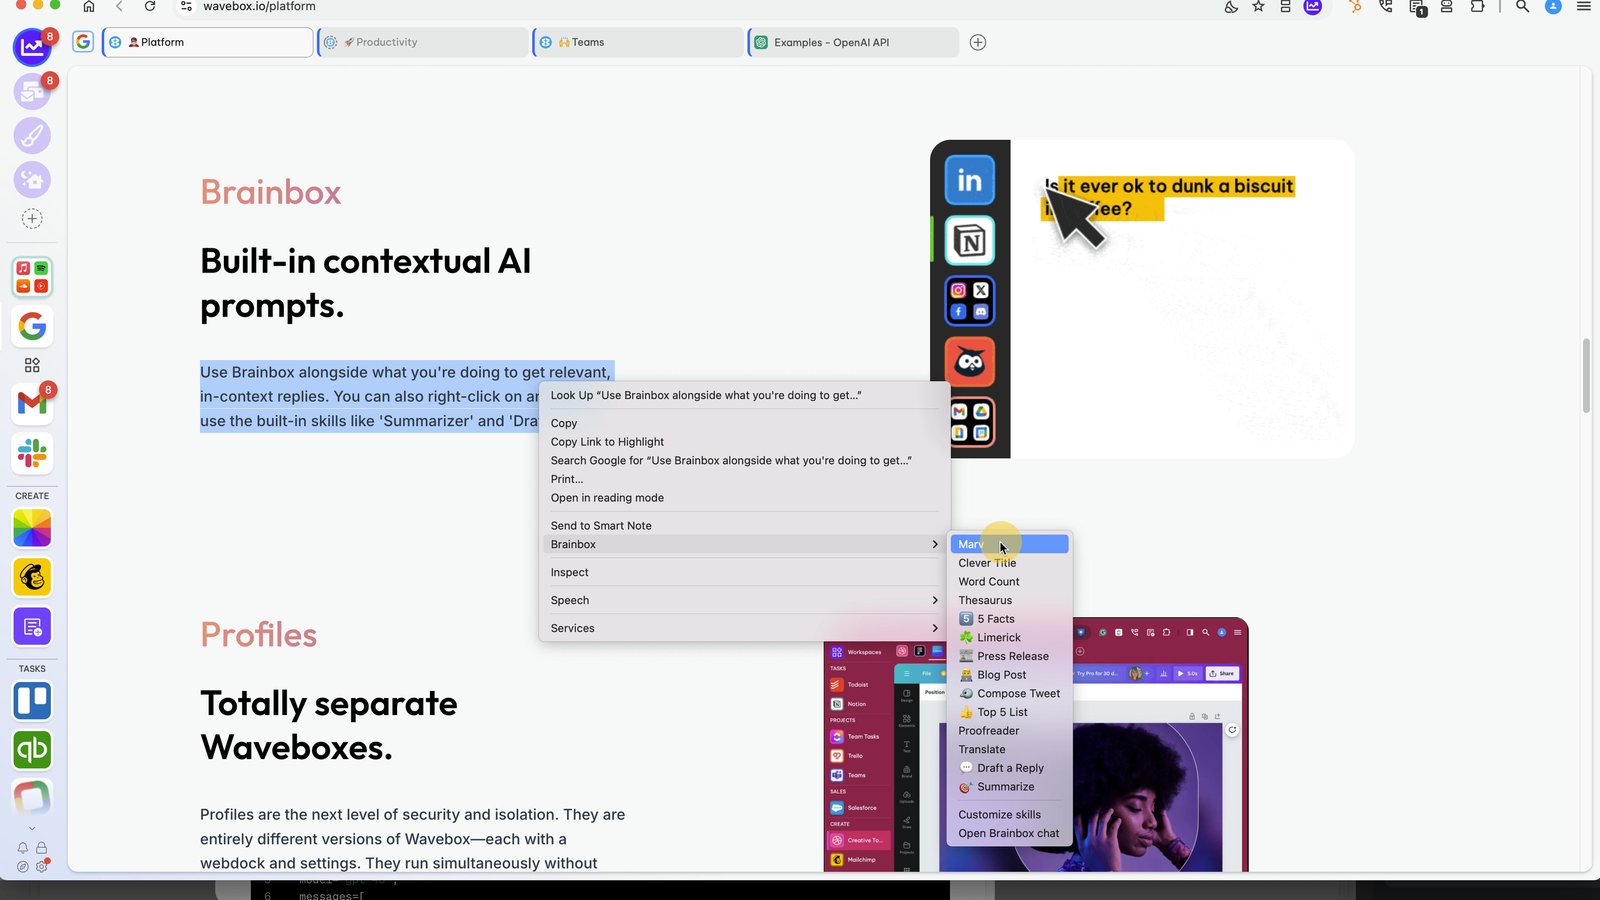Open the notifications bell icon
The image size is (1600, 900).
(x=23, y=848)
